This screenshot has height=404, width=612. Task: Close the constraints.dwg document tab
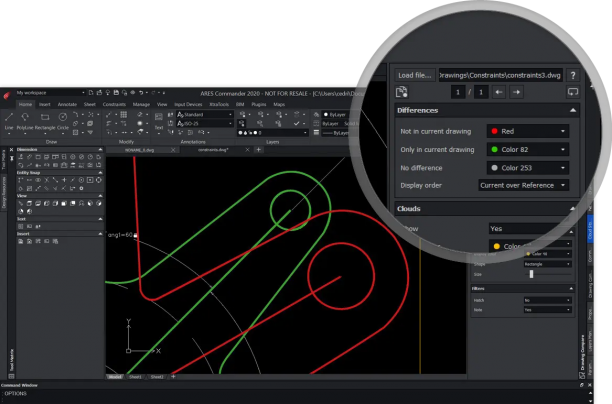[247, 150]
